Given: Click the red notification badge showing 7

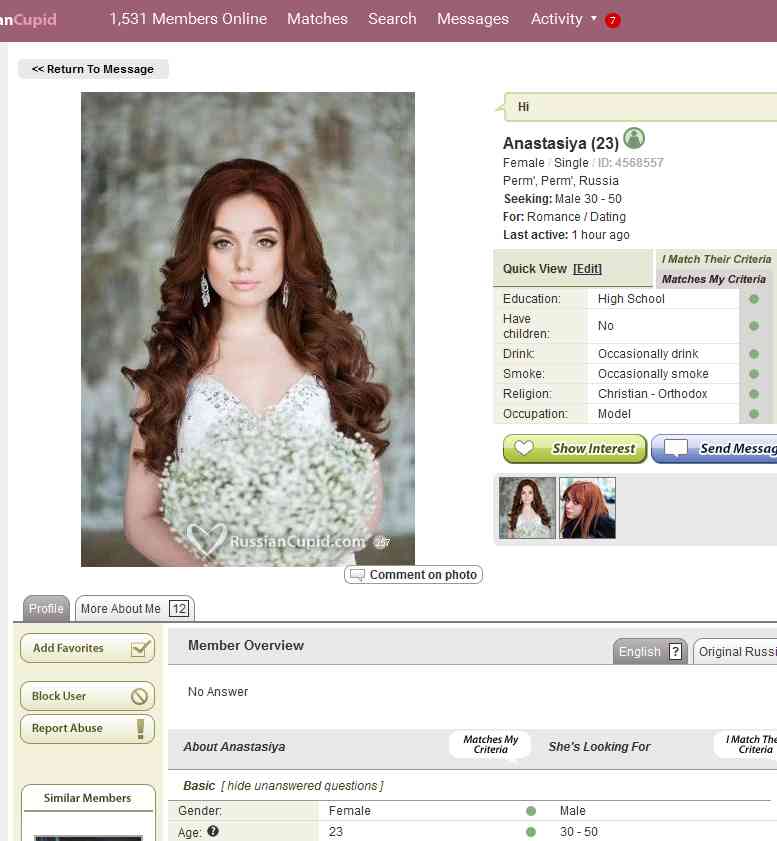Looking at the screenshot, I should (x=612, y=20).
